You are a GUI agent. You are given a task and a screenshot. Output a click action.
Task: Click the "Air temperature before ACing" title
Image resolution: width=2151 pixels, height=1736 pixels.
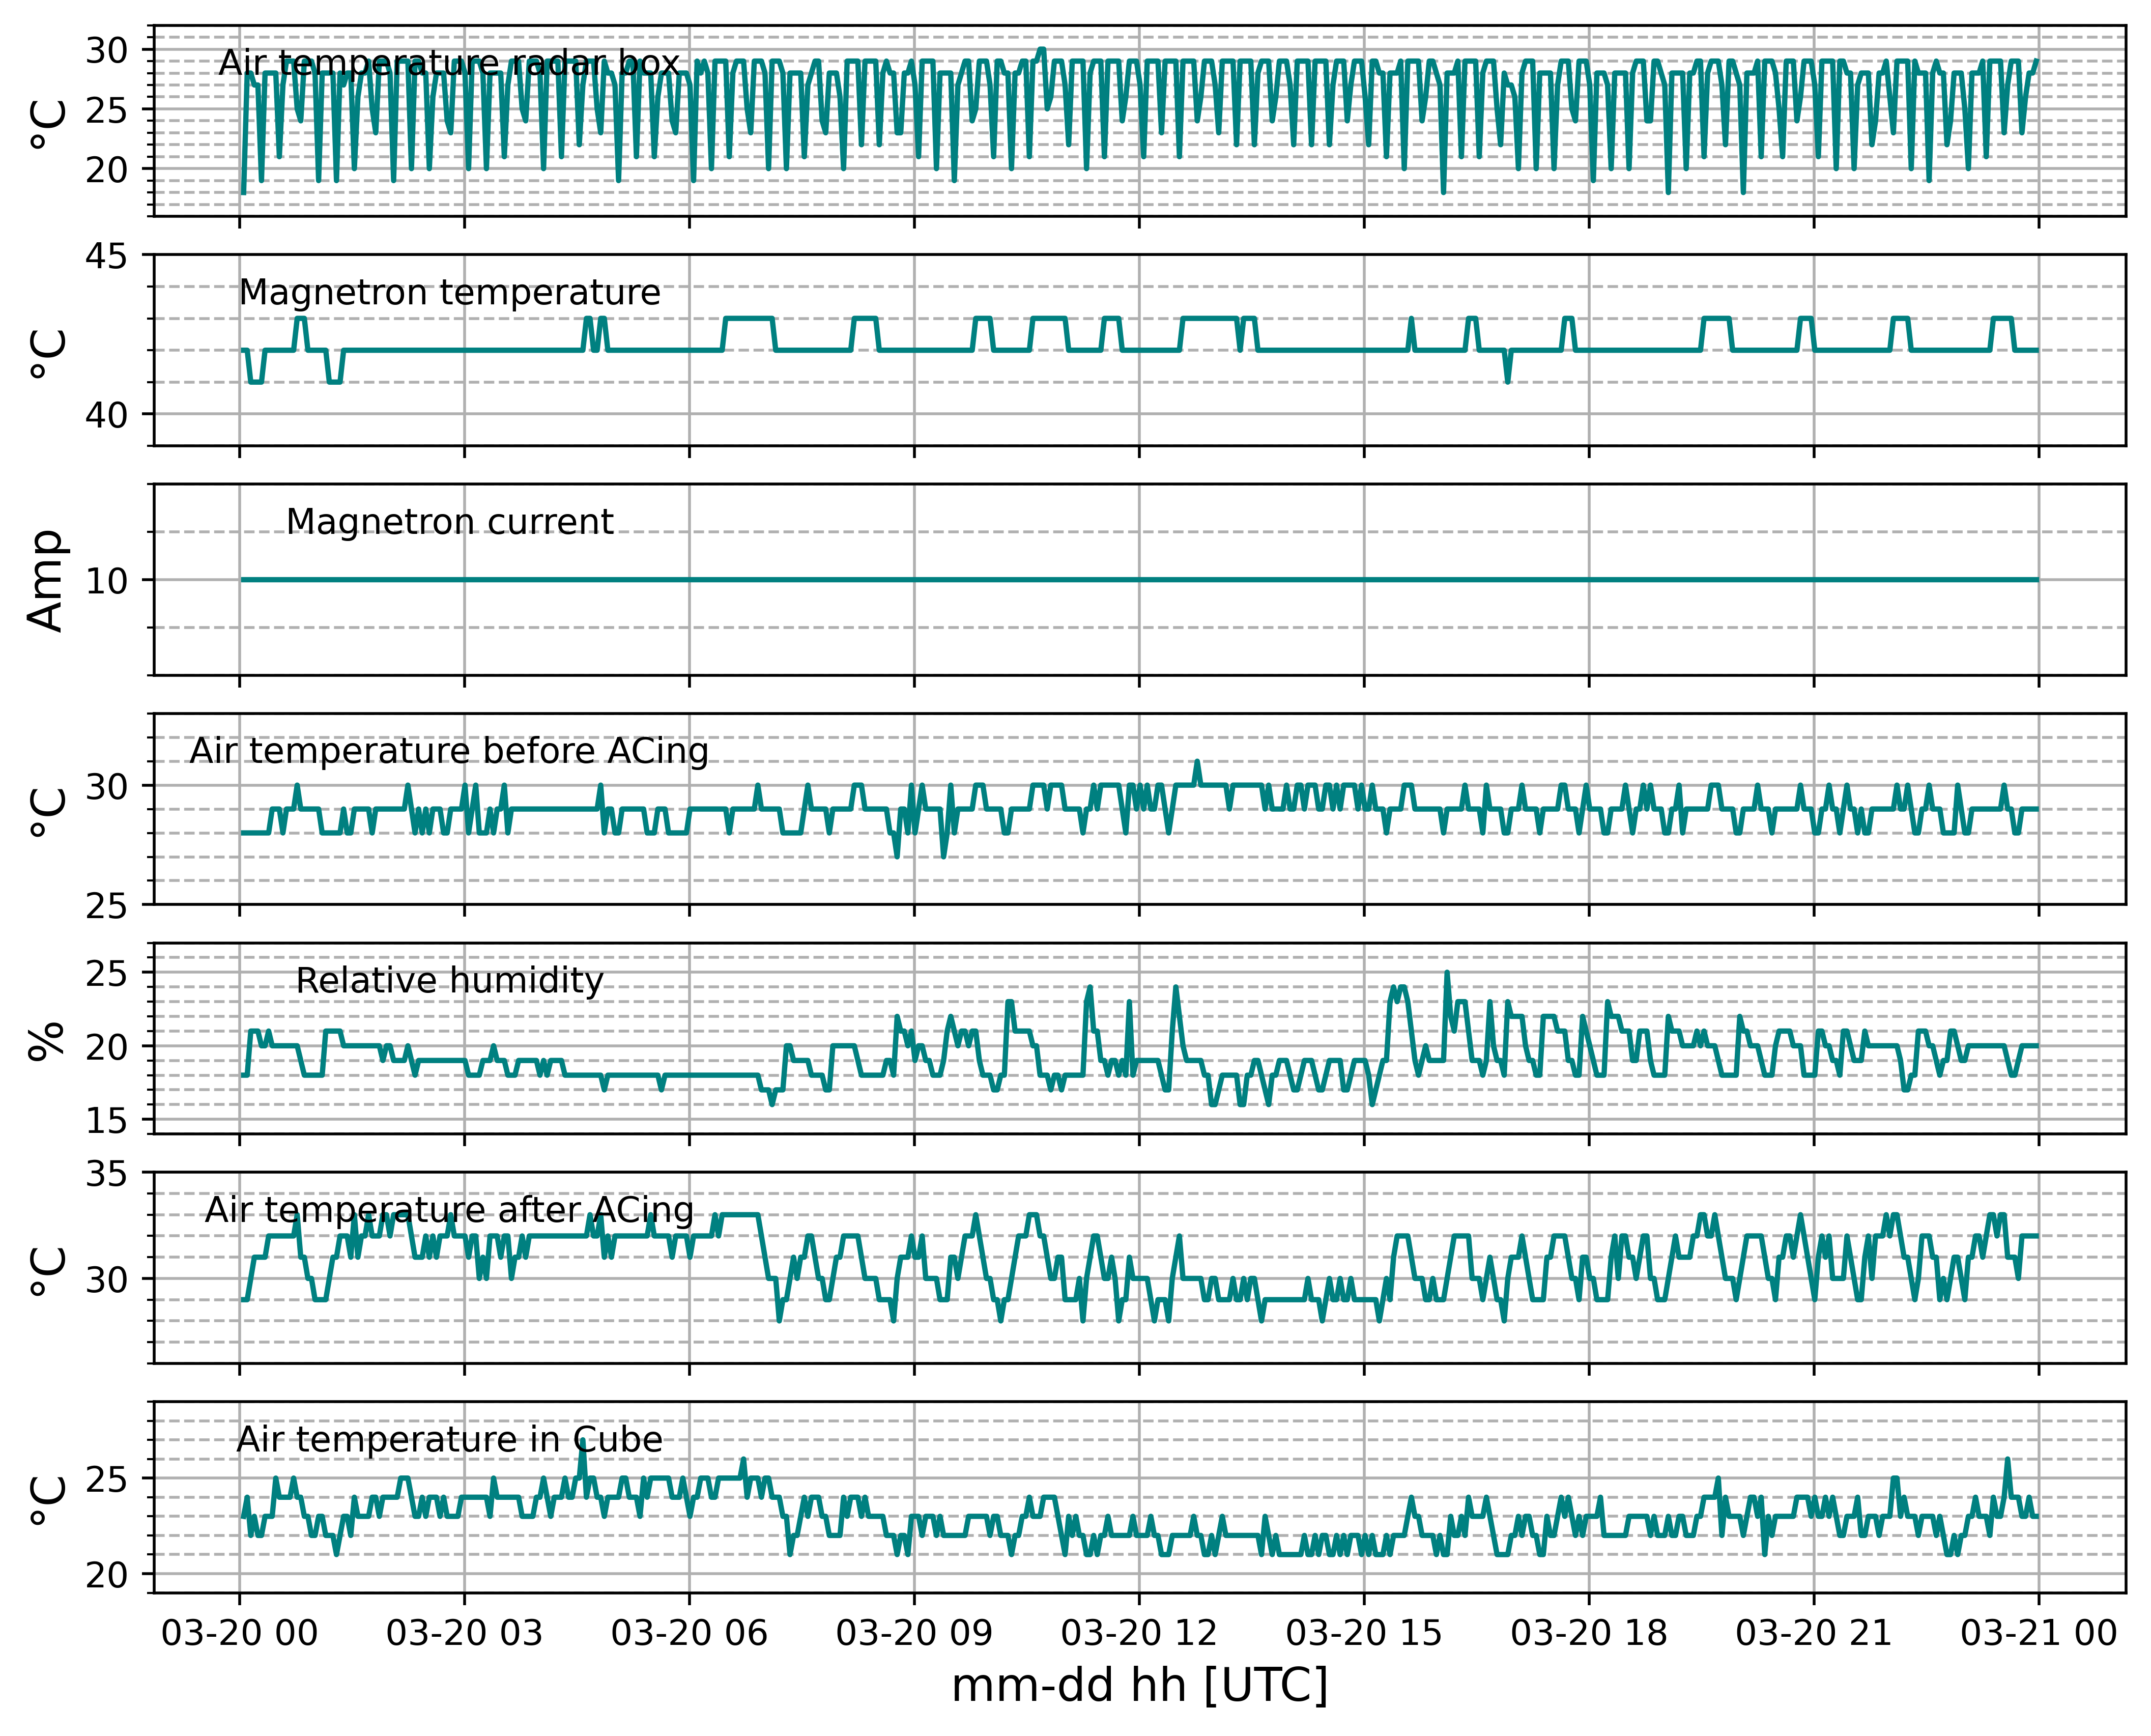tap(449, 751)
